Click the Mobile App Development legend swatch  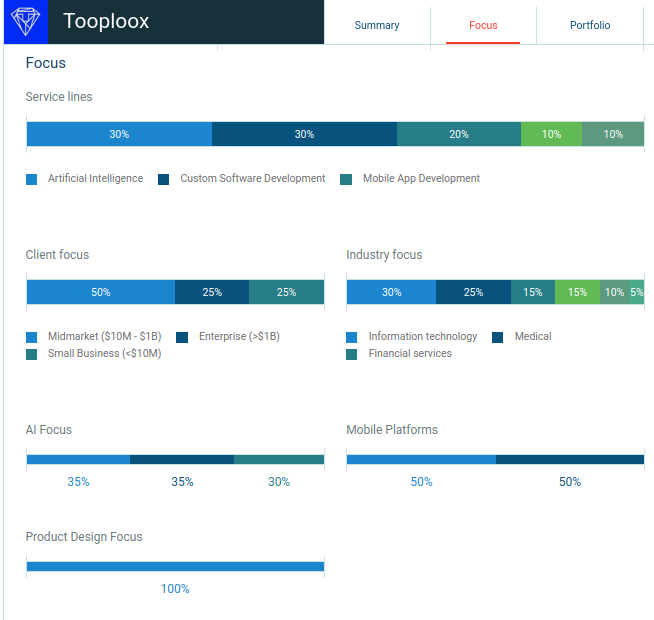(x=346, y=179)
